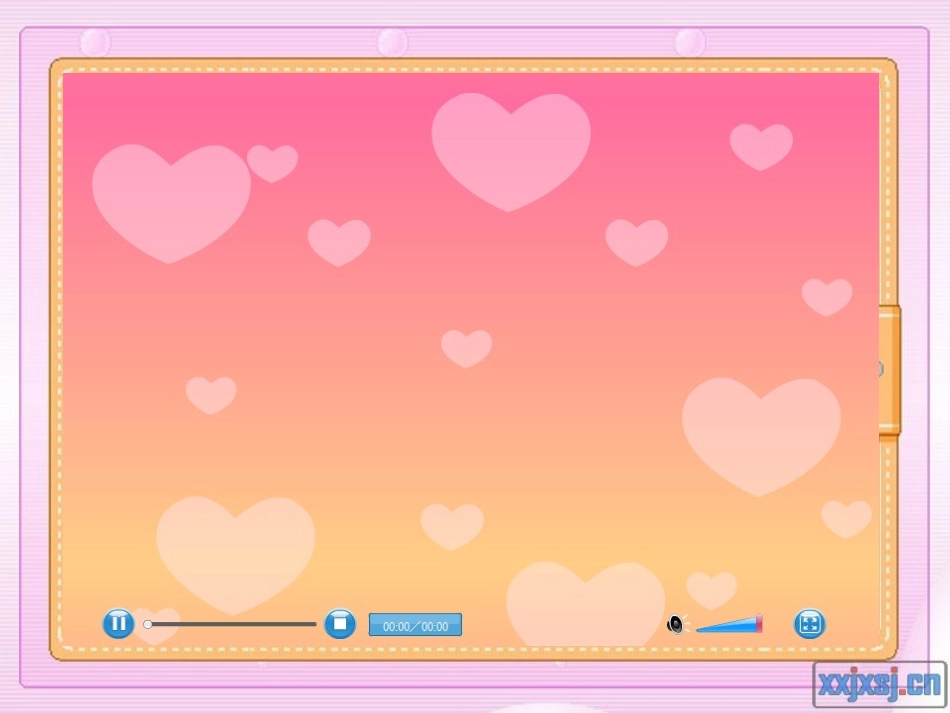Enter fullscreen with the expand icon
Viewport: 950px width, 713px height.
coord(809,623)
